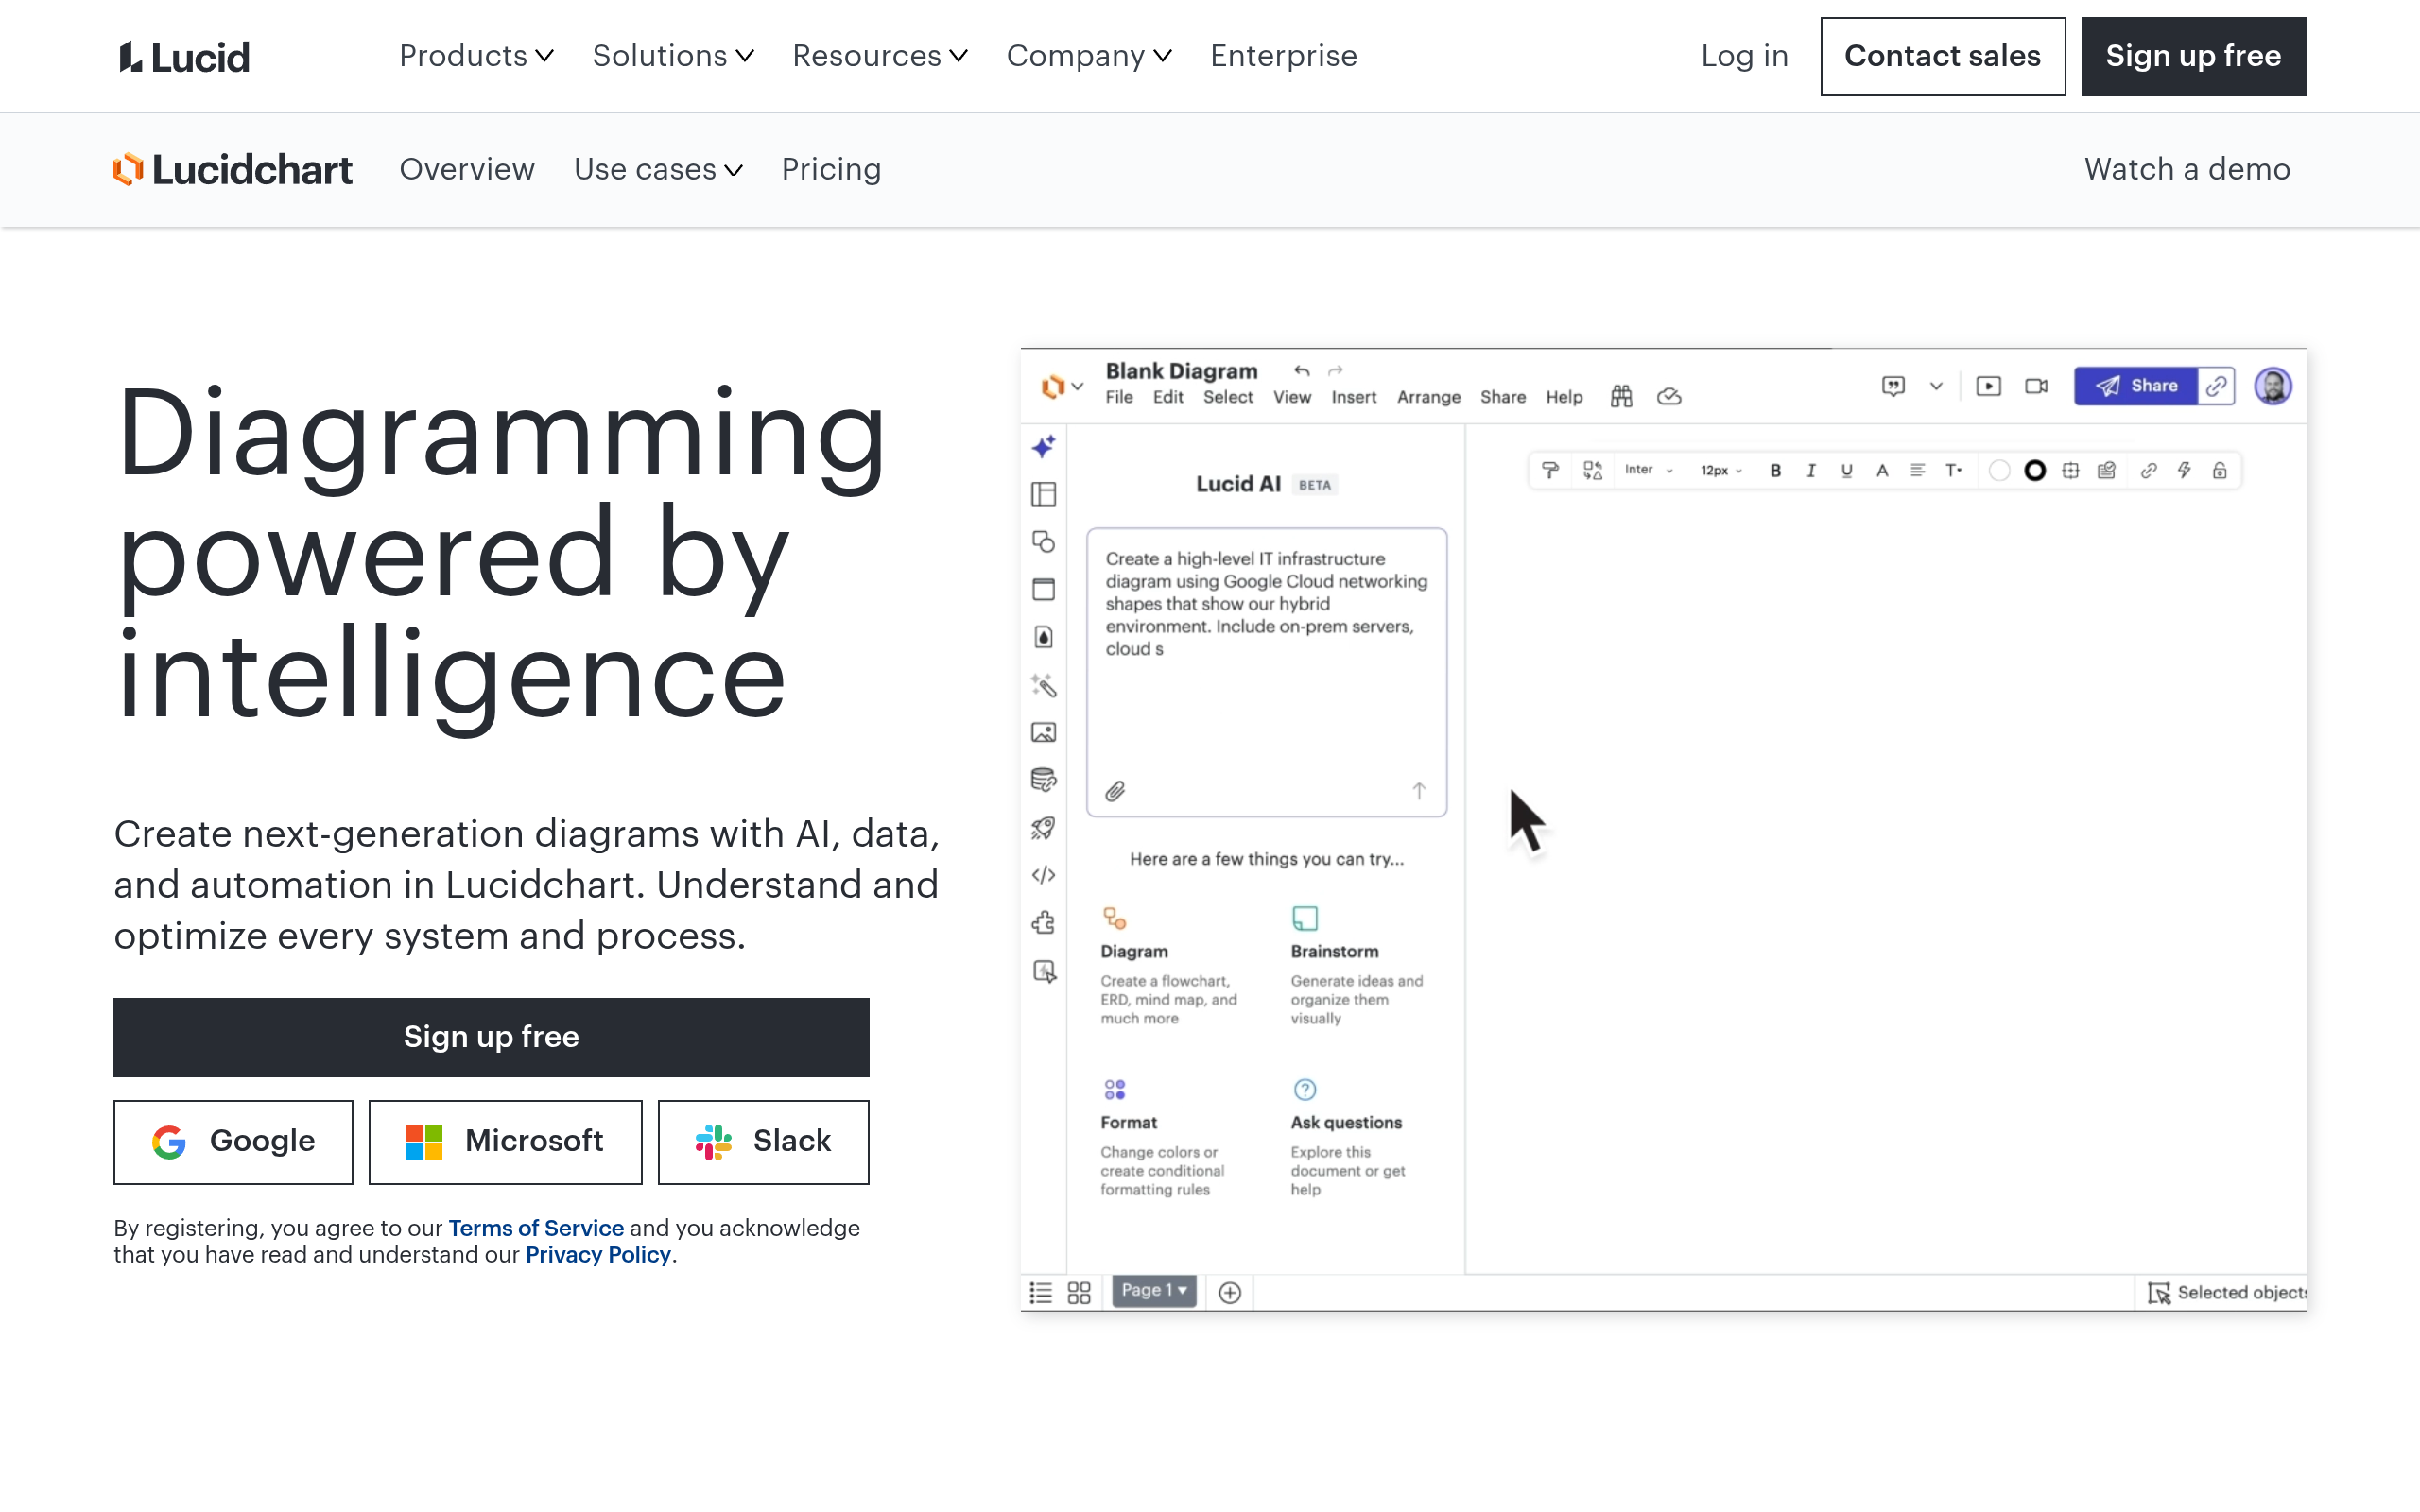Click the format painter icon in toolbar

(x=1550, y=470)
